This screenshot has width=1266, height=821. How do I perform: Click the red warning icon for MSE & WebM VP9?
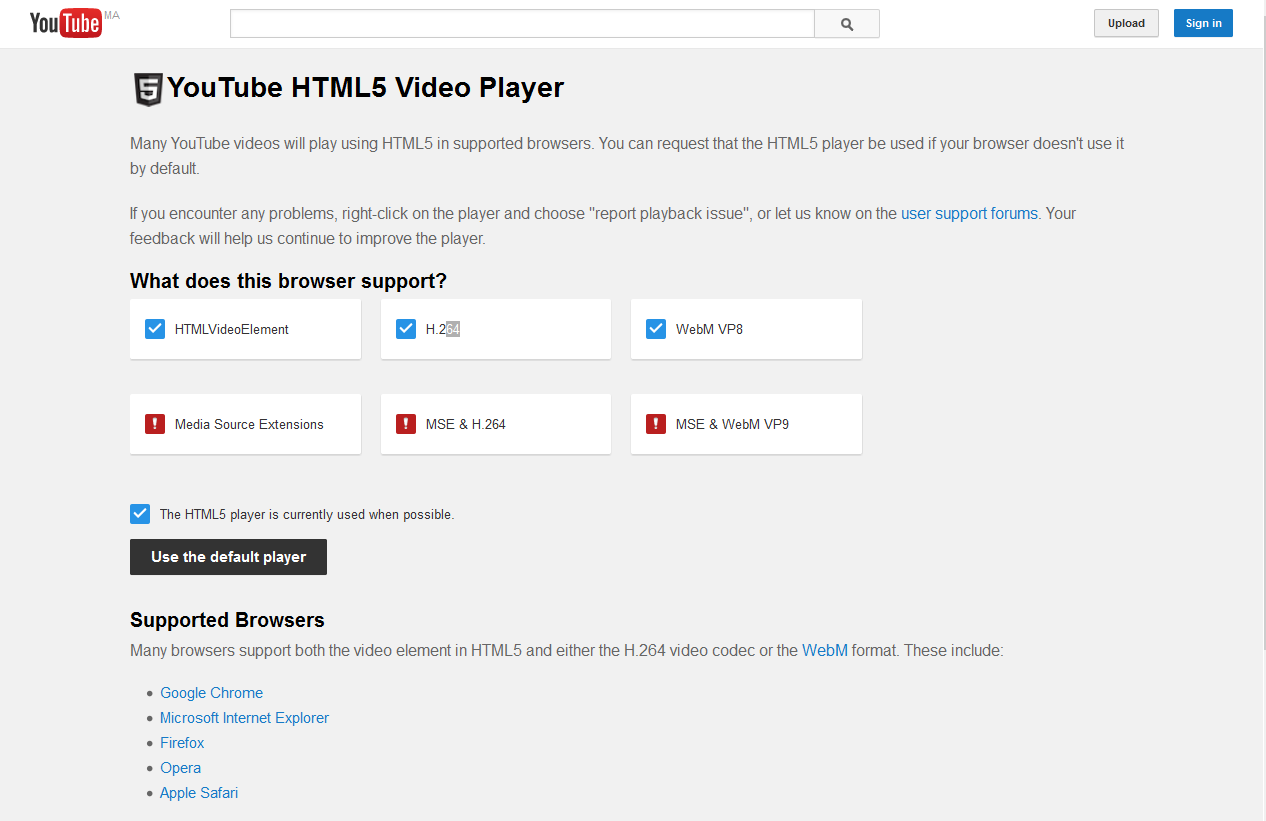pos(656,424)
